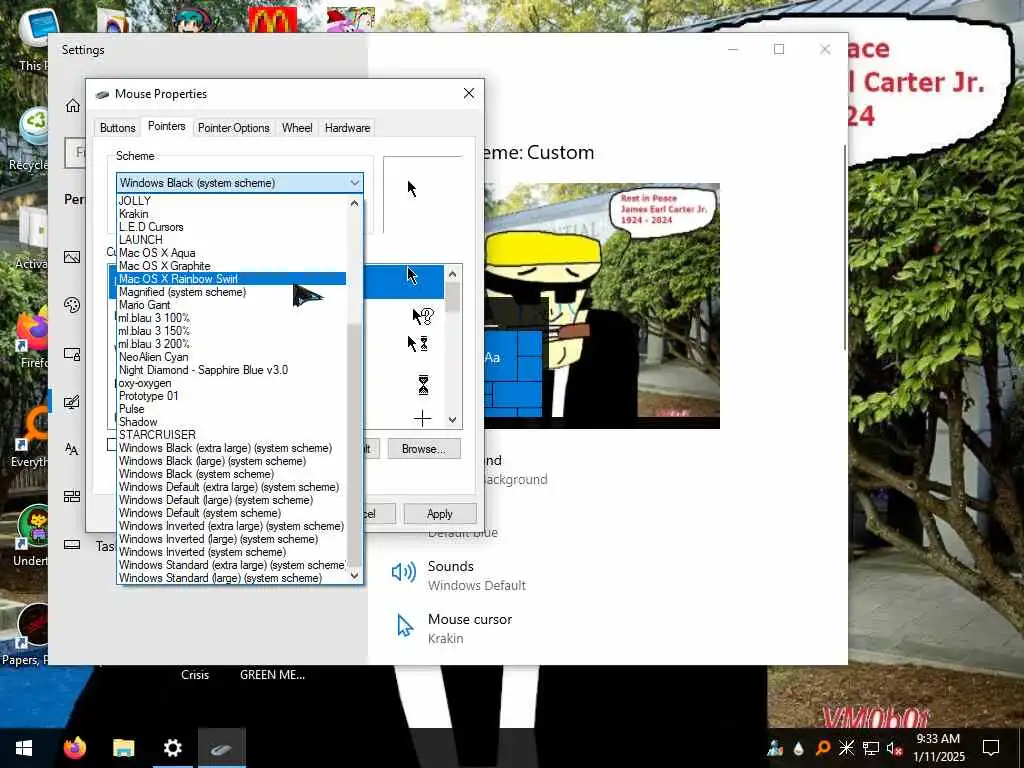The width and height of the screenshot is (1024, 768).
Task: Click the network tray icon
Action: click(871, 748)
